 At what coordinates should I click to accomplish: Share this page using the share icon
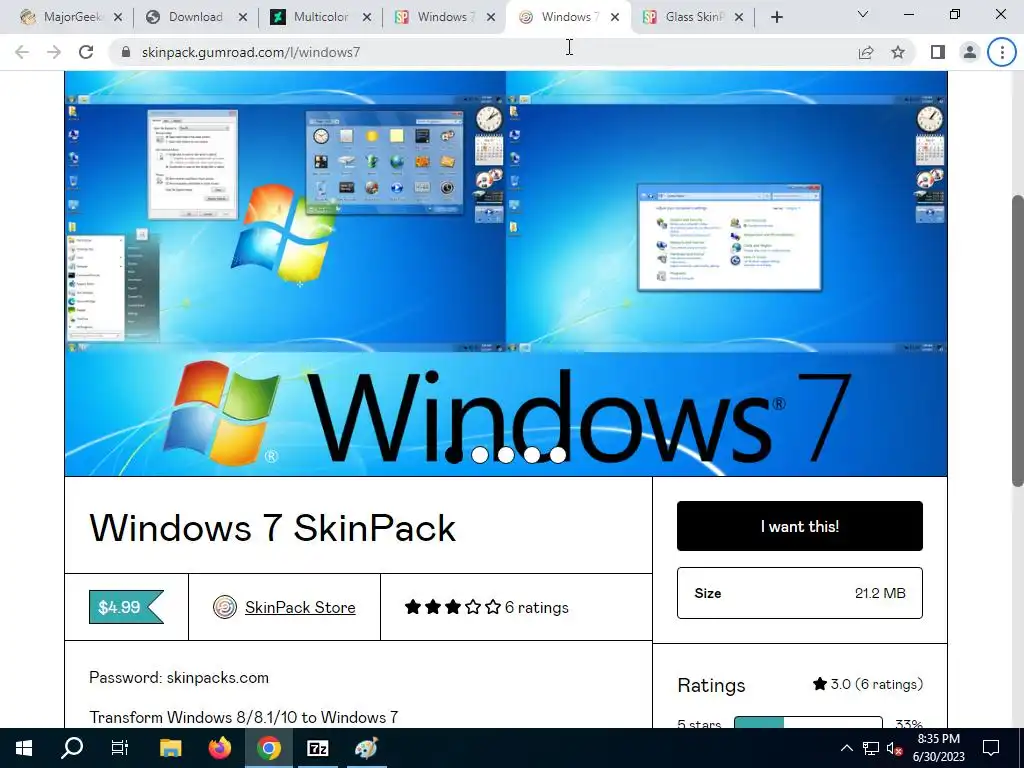click(866, 52)
